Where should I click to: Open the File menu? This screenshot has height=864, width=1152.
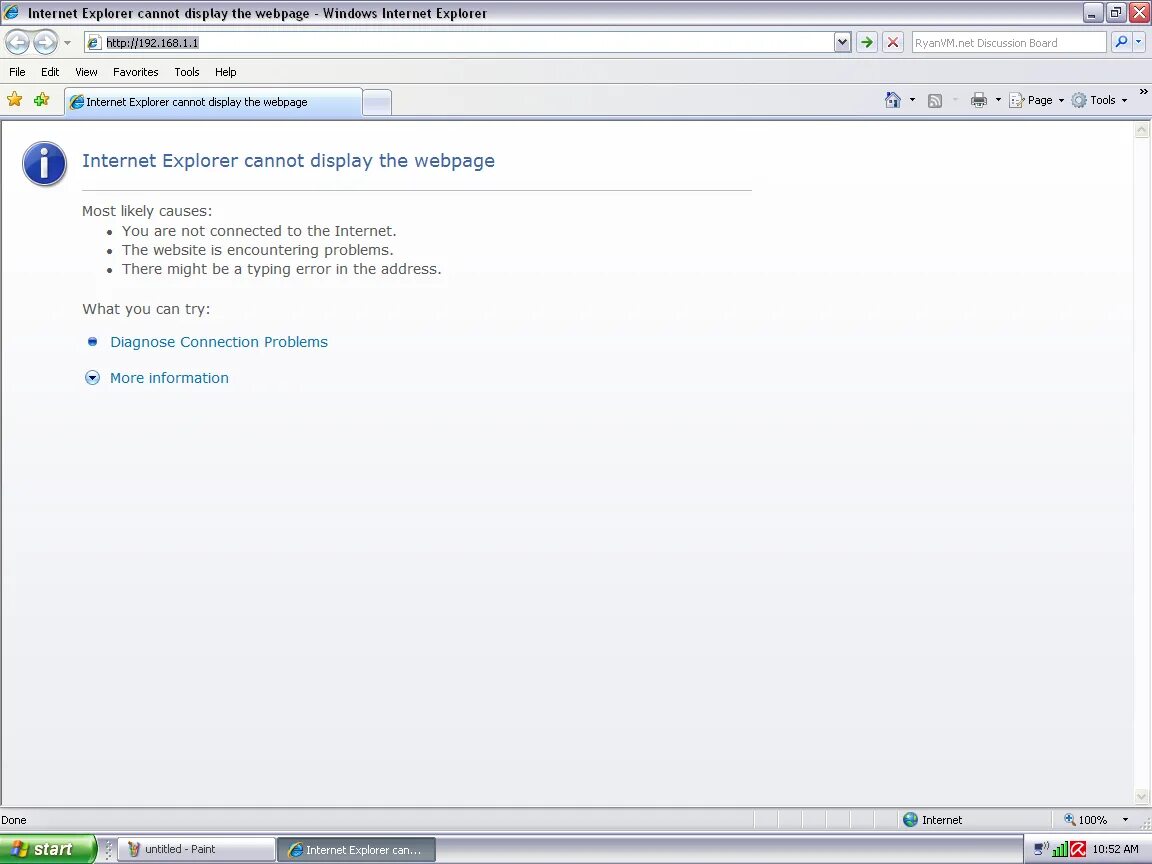point(17,72)
